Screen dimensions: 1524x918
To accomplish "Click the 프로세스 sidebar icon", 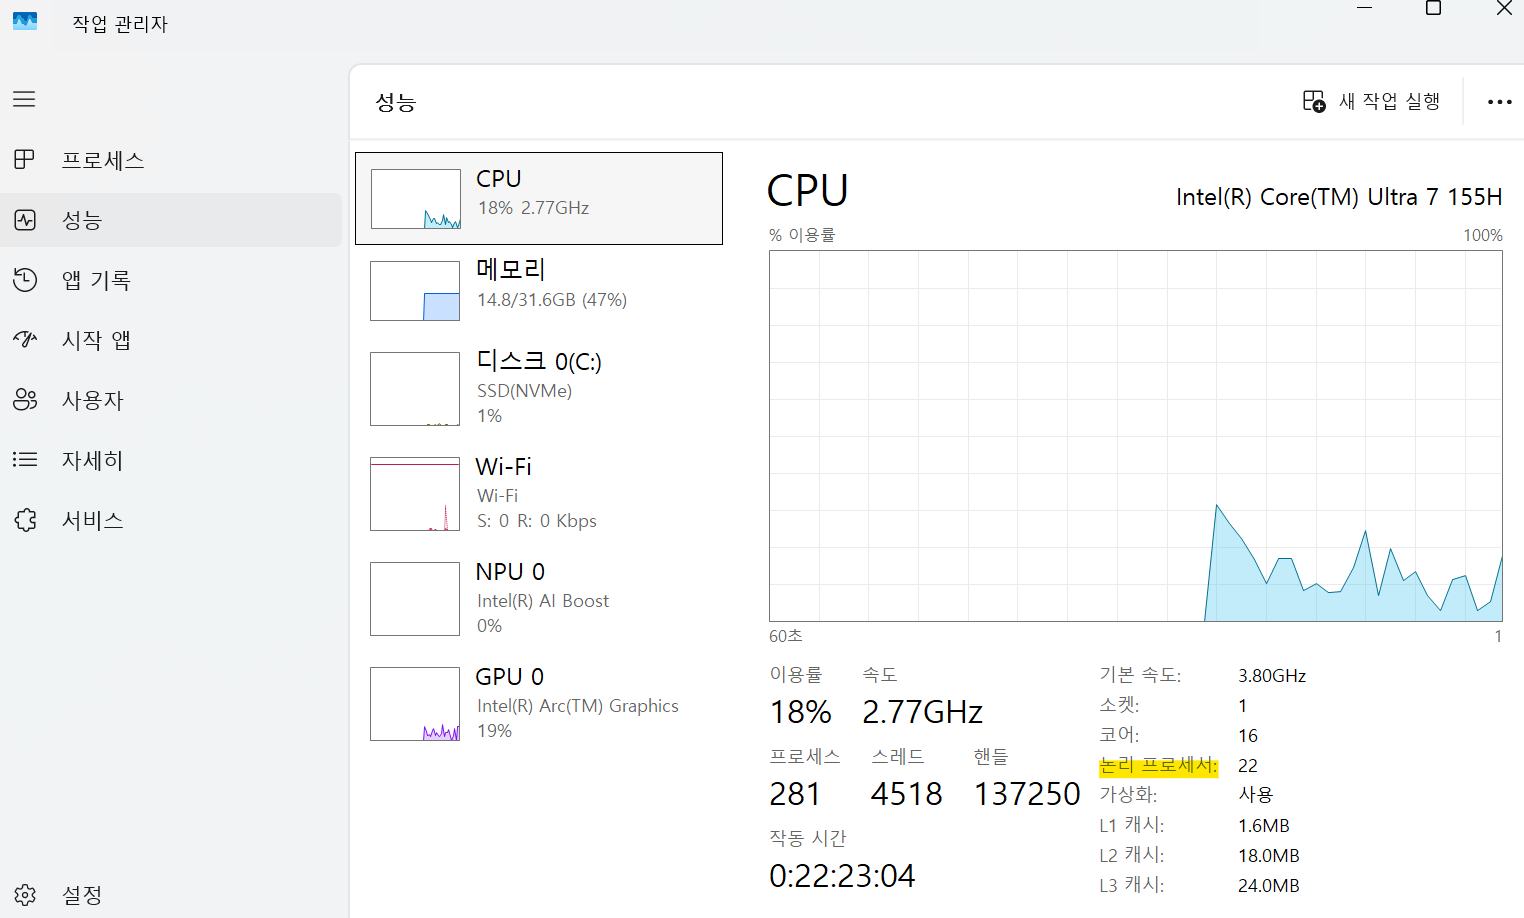I will click(24, 159).
